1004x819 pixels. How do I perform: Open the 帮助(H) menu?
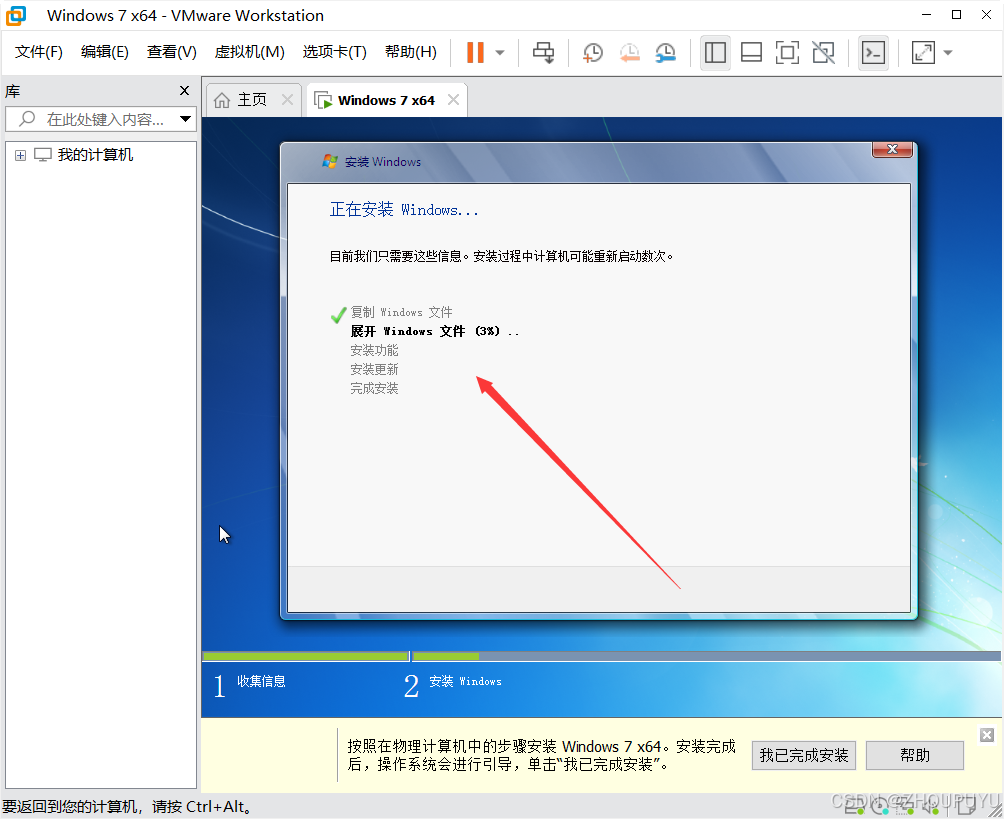410,52
